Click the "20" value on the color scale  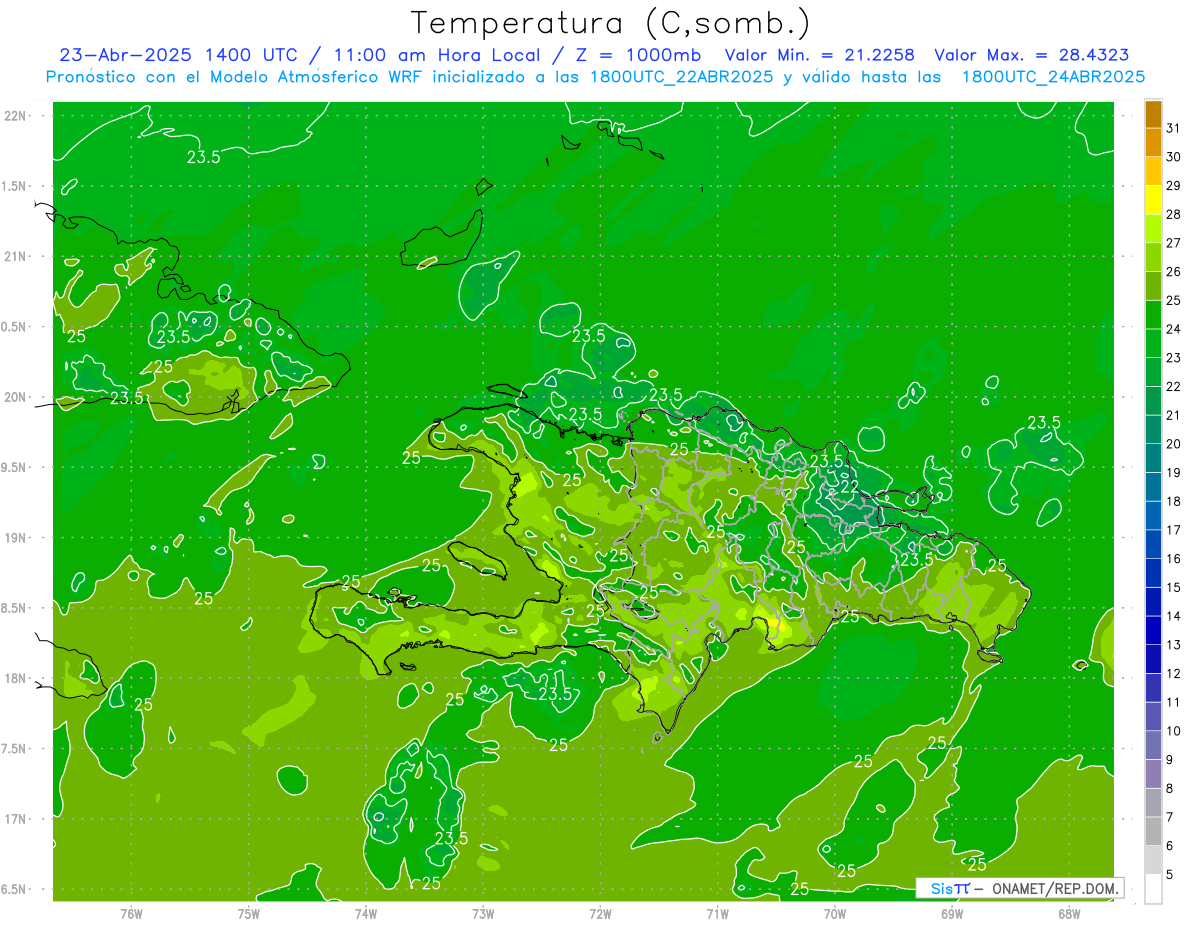pyautogui.click(x=1174, y=444)
